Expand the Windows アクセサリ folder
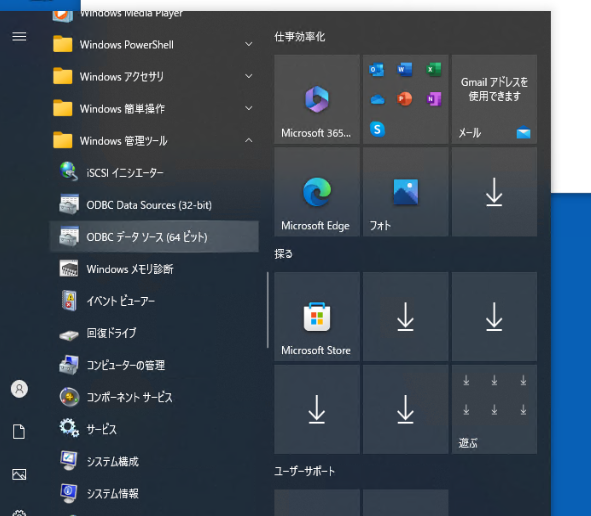 (154, 77)
